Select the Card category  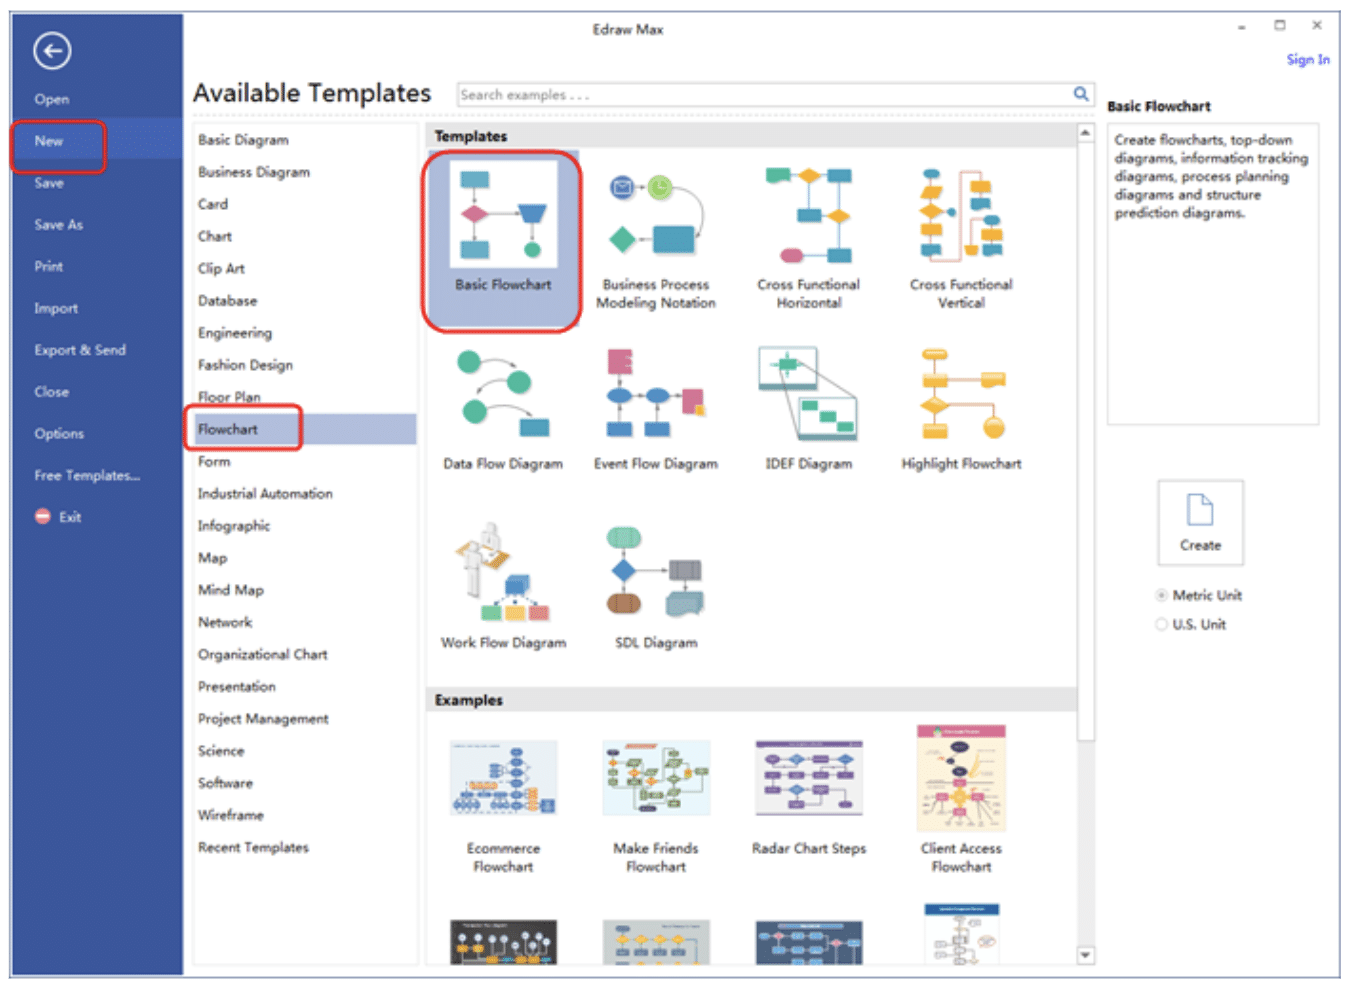[213, 204]
